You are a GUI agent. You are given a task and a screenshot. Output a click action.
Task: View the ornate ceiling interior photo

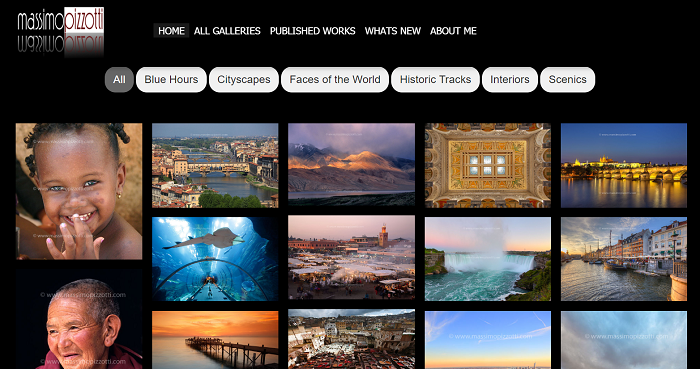(x=488, y=166)
